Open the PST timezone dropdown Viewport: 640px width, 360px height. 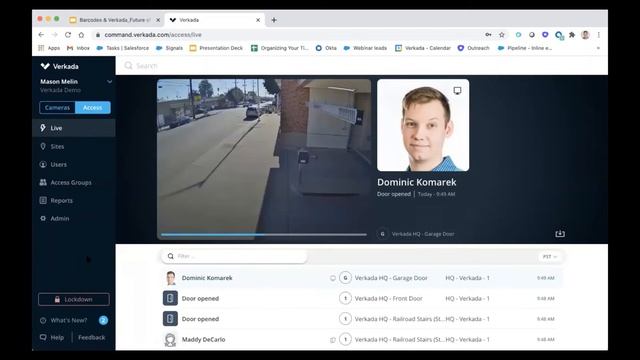(x=549, y=257)
